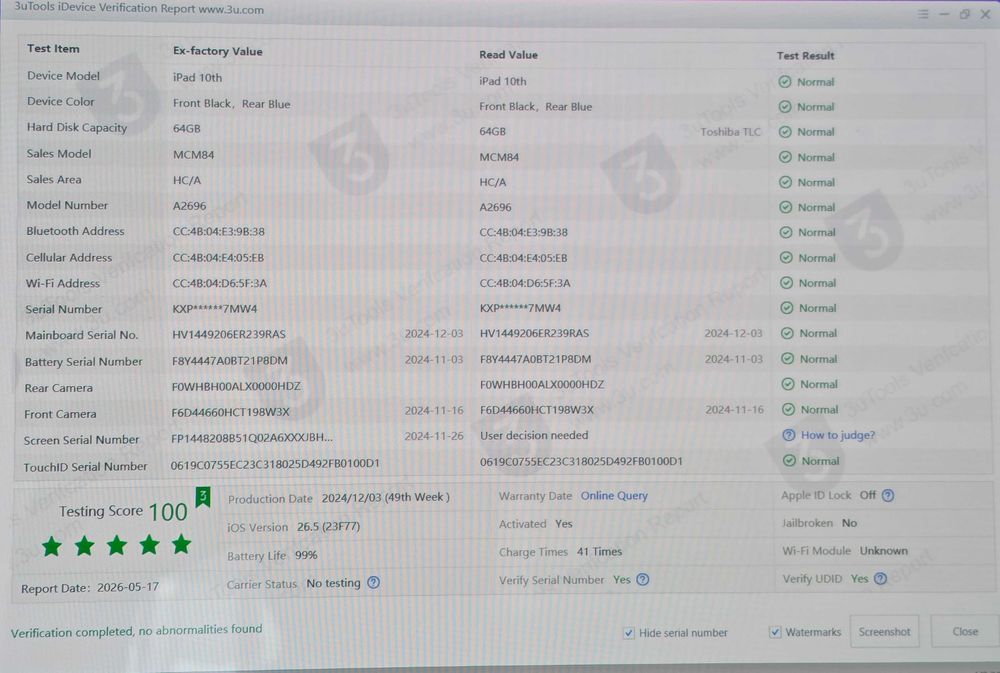This screenshot has height=673, width=1000.
Task: Select read Model Number A2696 value
Action: [x=496, y=207]
